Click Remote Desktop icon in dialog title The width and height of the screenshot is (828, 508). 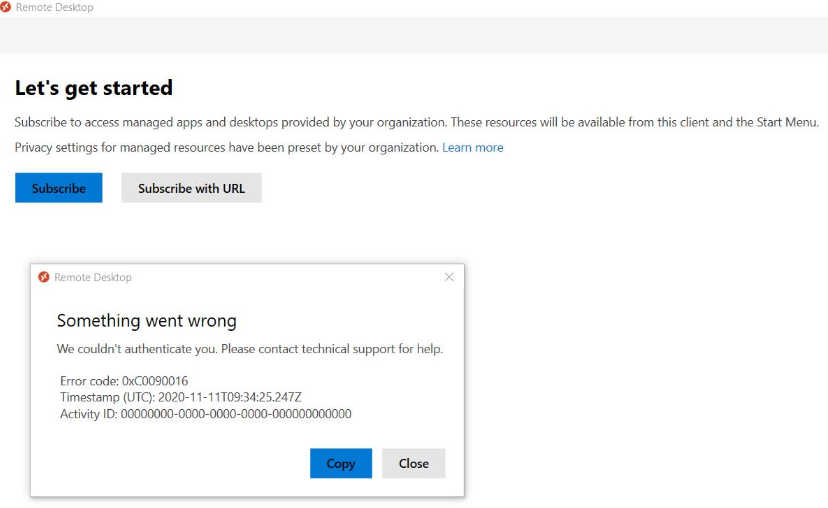(x=44, y=277)
